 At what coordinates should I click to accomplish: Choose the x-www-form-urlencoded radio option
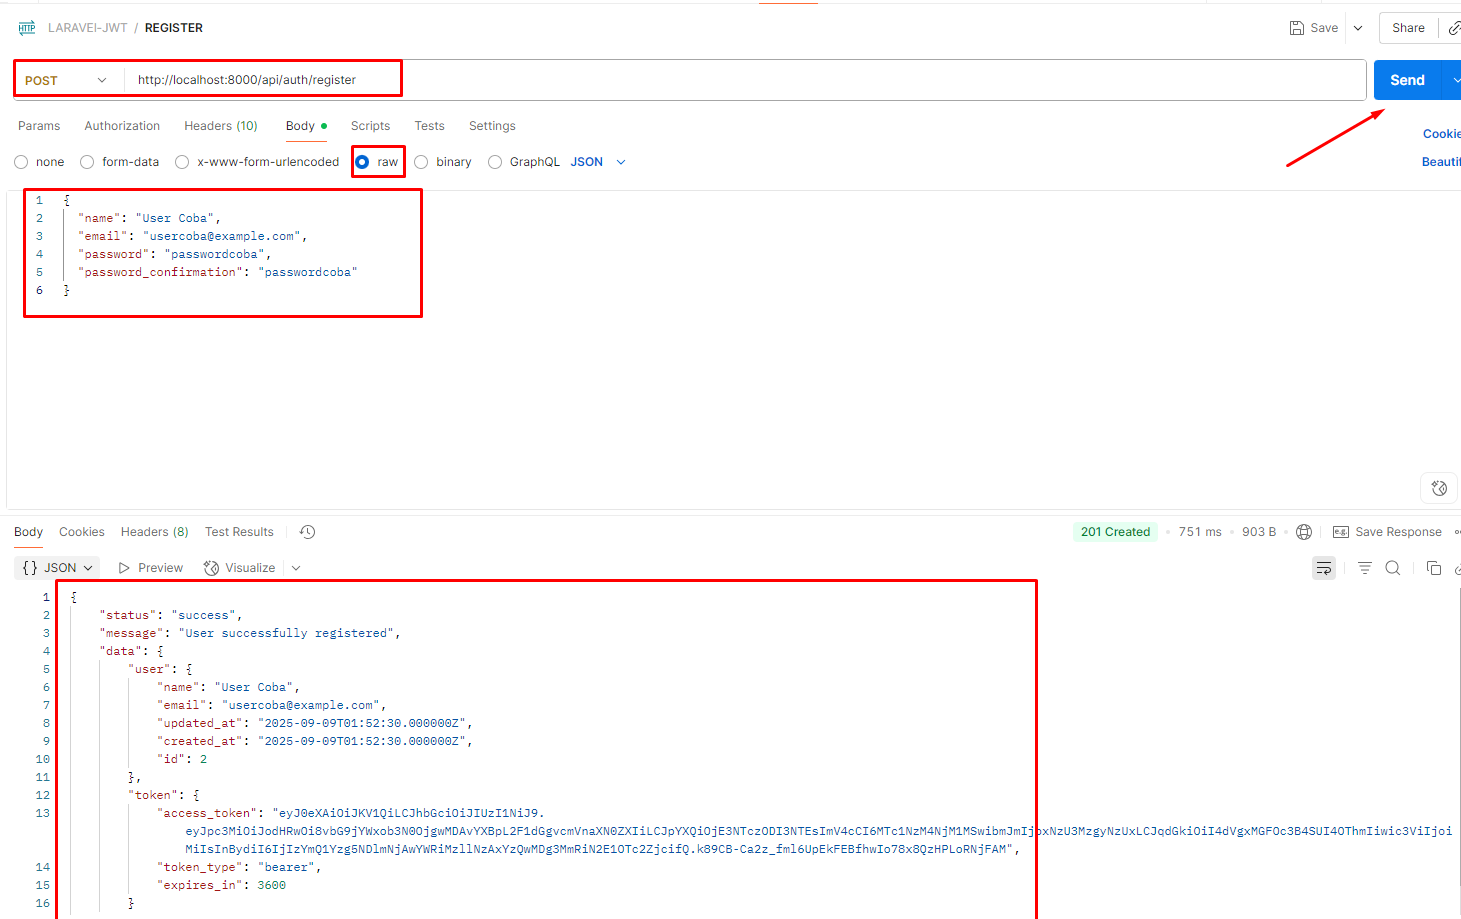click(182, 162)
